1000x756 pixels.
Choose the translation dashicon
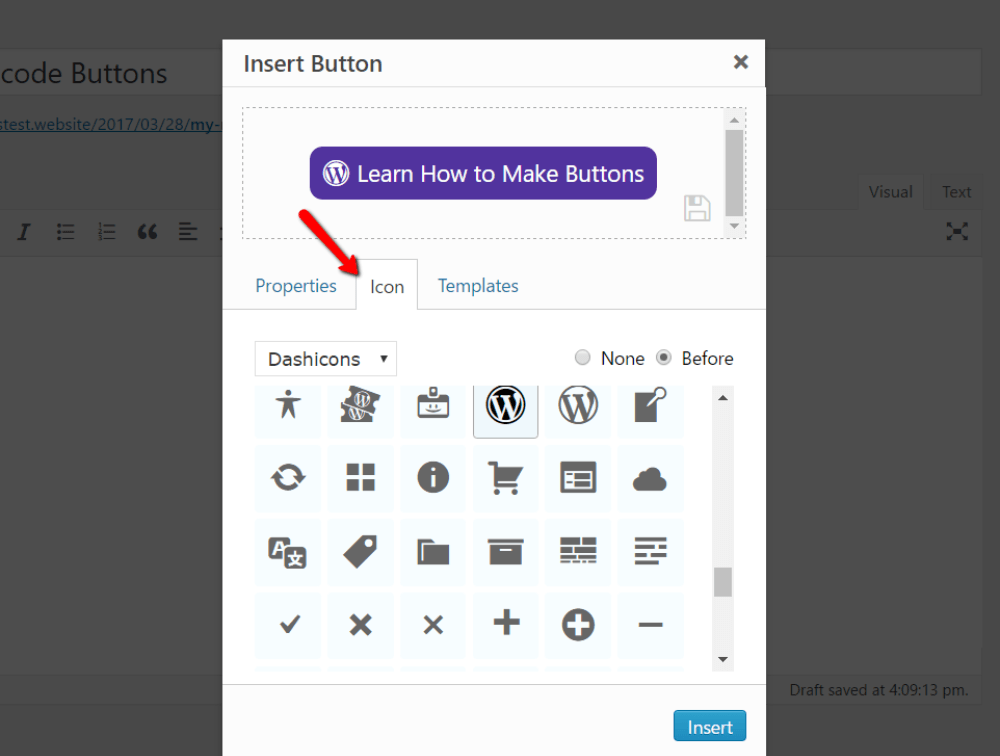288,551
